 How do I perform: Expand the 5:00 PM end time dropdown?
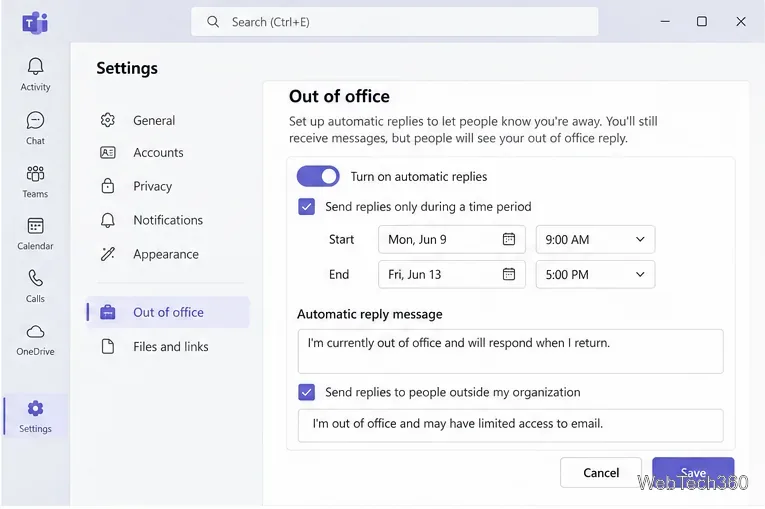pos(595,274)
